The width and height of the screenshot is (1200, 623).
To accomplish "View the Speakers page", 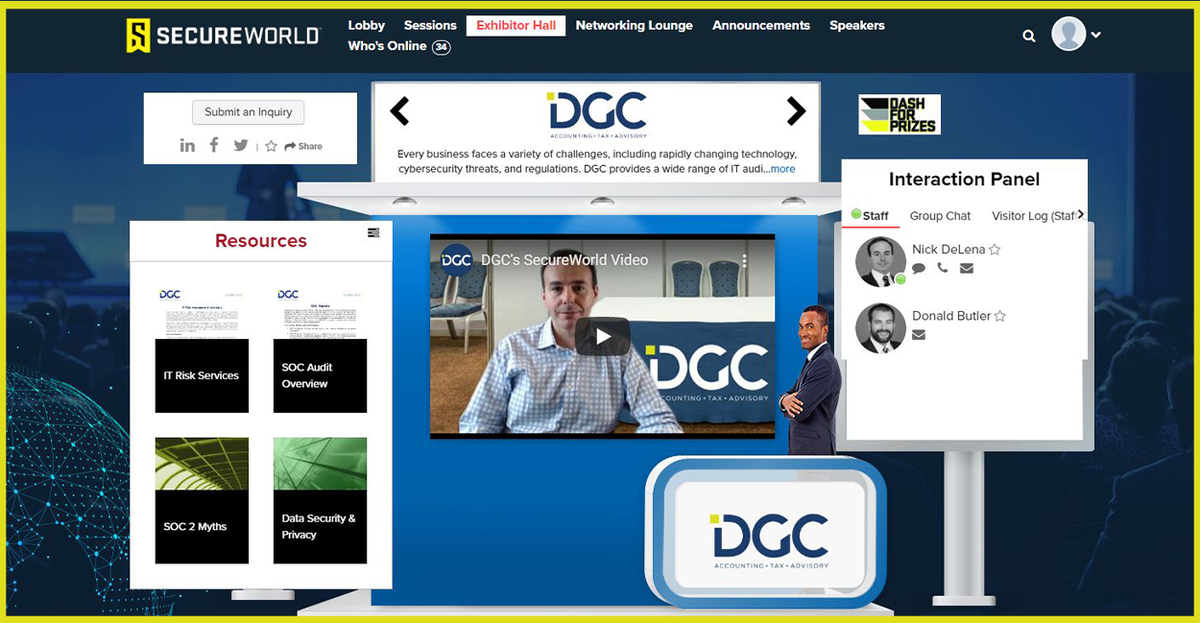I will pyautogui.click(x=857, y=25).
